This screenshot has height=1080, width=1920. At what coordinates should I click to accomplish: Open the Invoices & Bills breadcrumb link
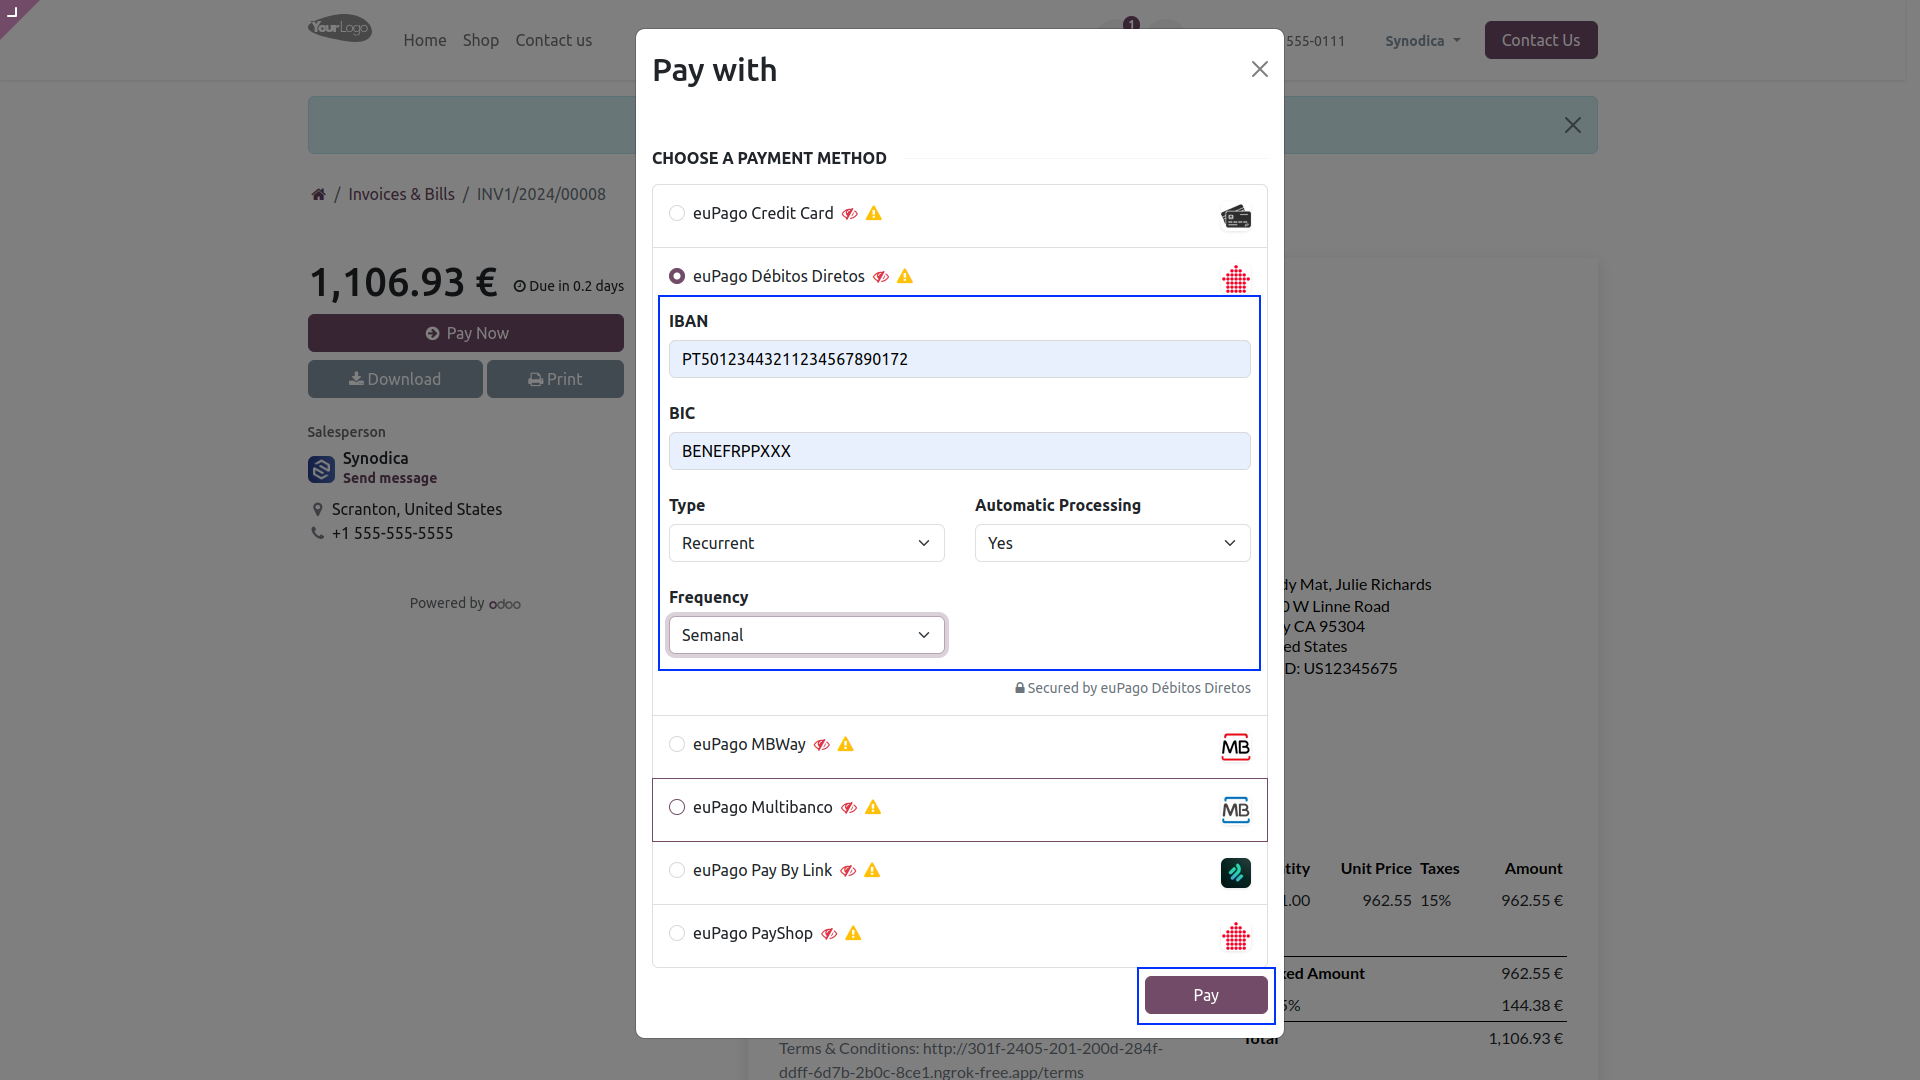point(401,195)
